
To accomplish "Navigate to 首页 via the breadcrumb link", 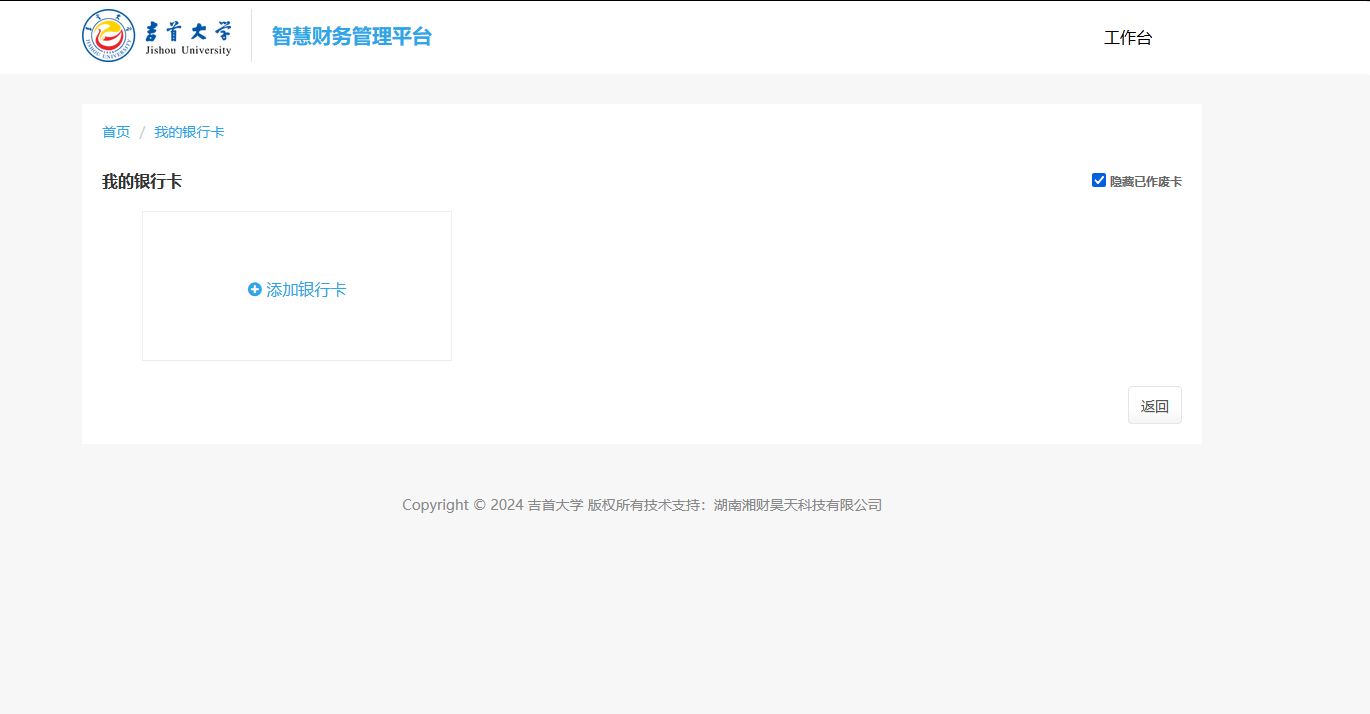I will click(115, 131).
